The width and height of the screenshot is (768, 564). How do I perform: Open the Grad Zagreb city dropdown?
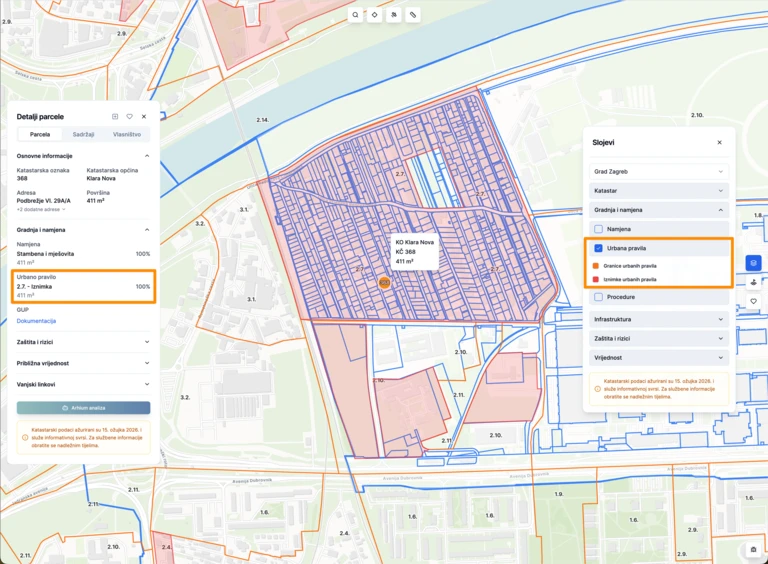[659, 171]
